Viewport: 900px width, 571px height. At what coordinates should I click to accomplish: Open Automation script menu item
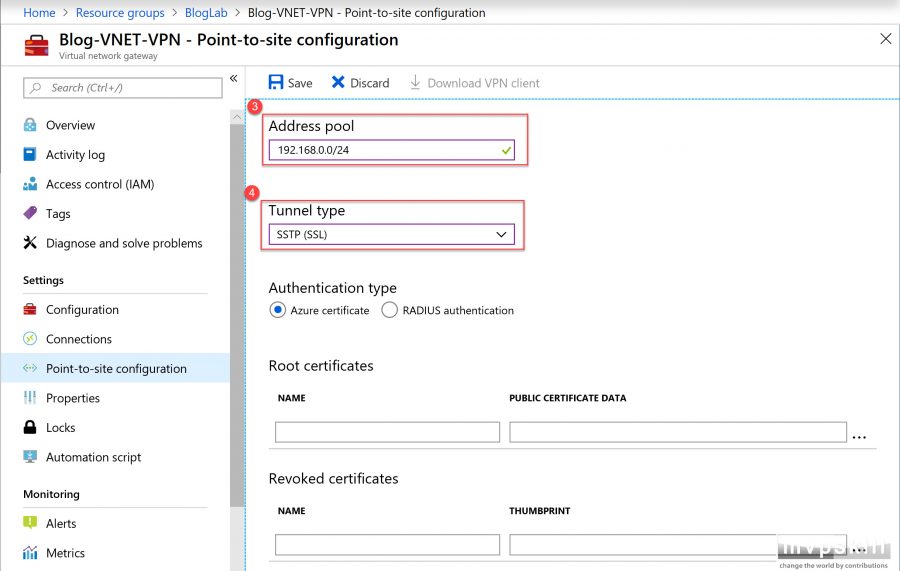pyautogui.click(x=94, y=457)
